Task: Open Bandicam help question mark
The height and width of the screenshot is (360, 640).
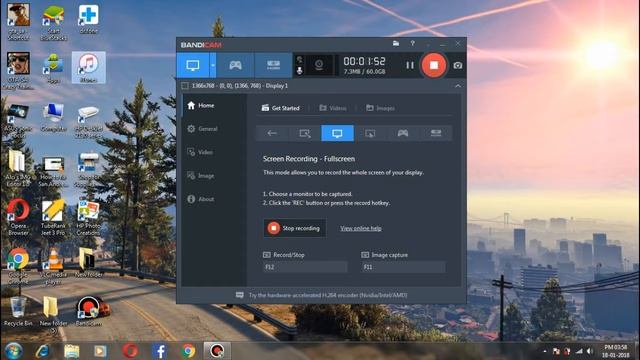Action: (x=413, y=43)
